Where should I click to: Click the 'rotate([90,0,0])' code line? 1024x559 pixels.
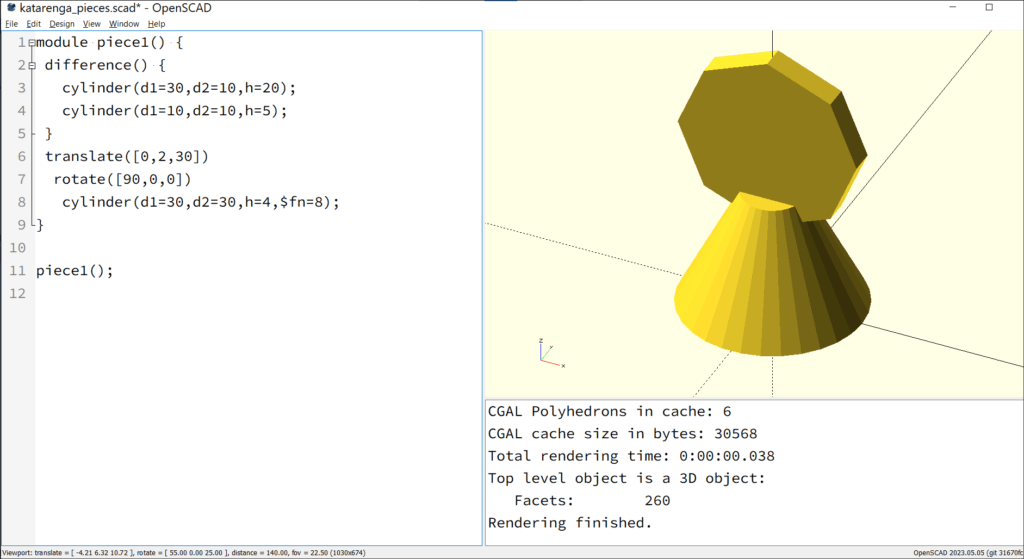[x=122, y=179]
